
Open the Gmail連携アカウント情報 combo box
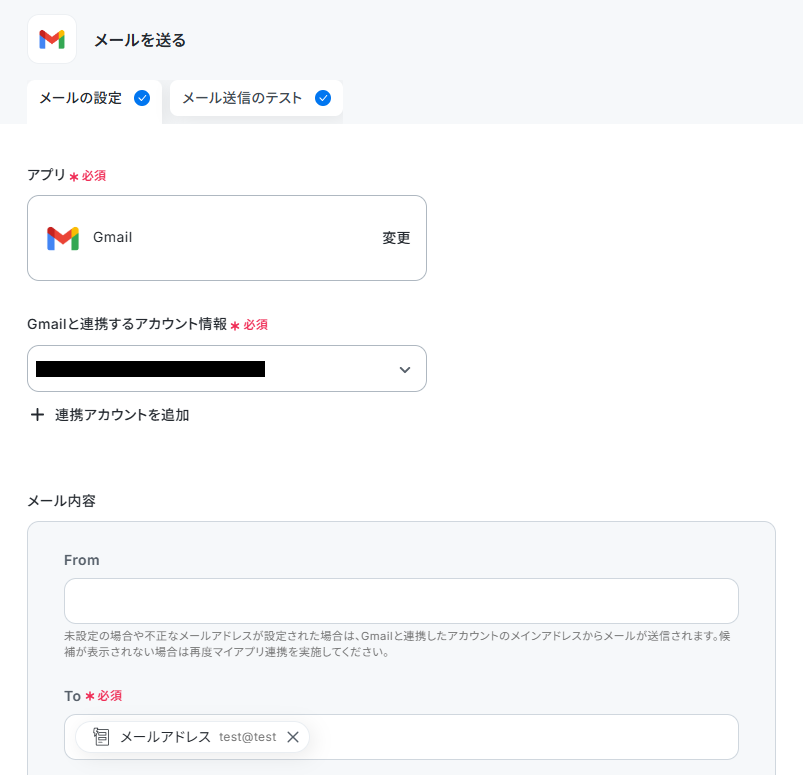click(227, 368)
